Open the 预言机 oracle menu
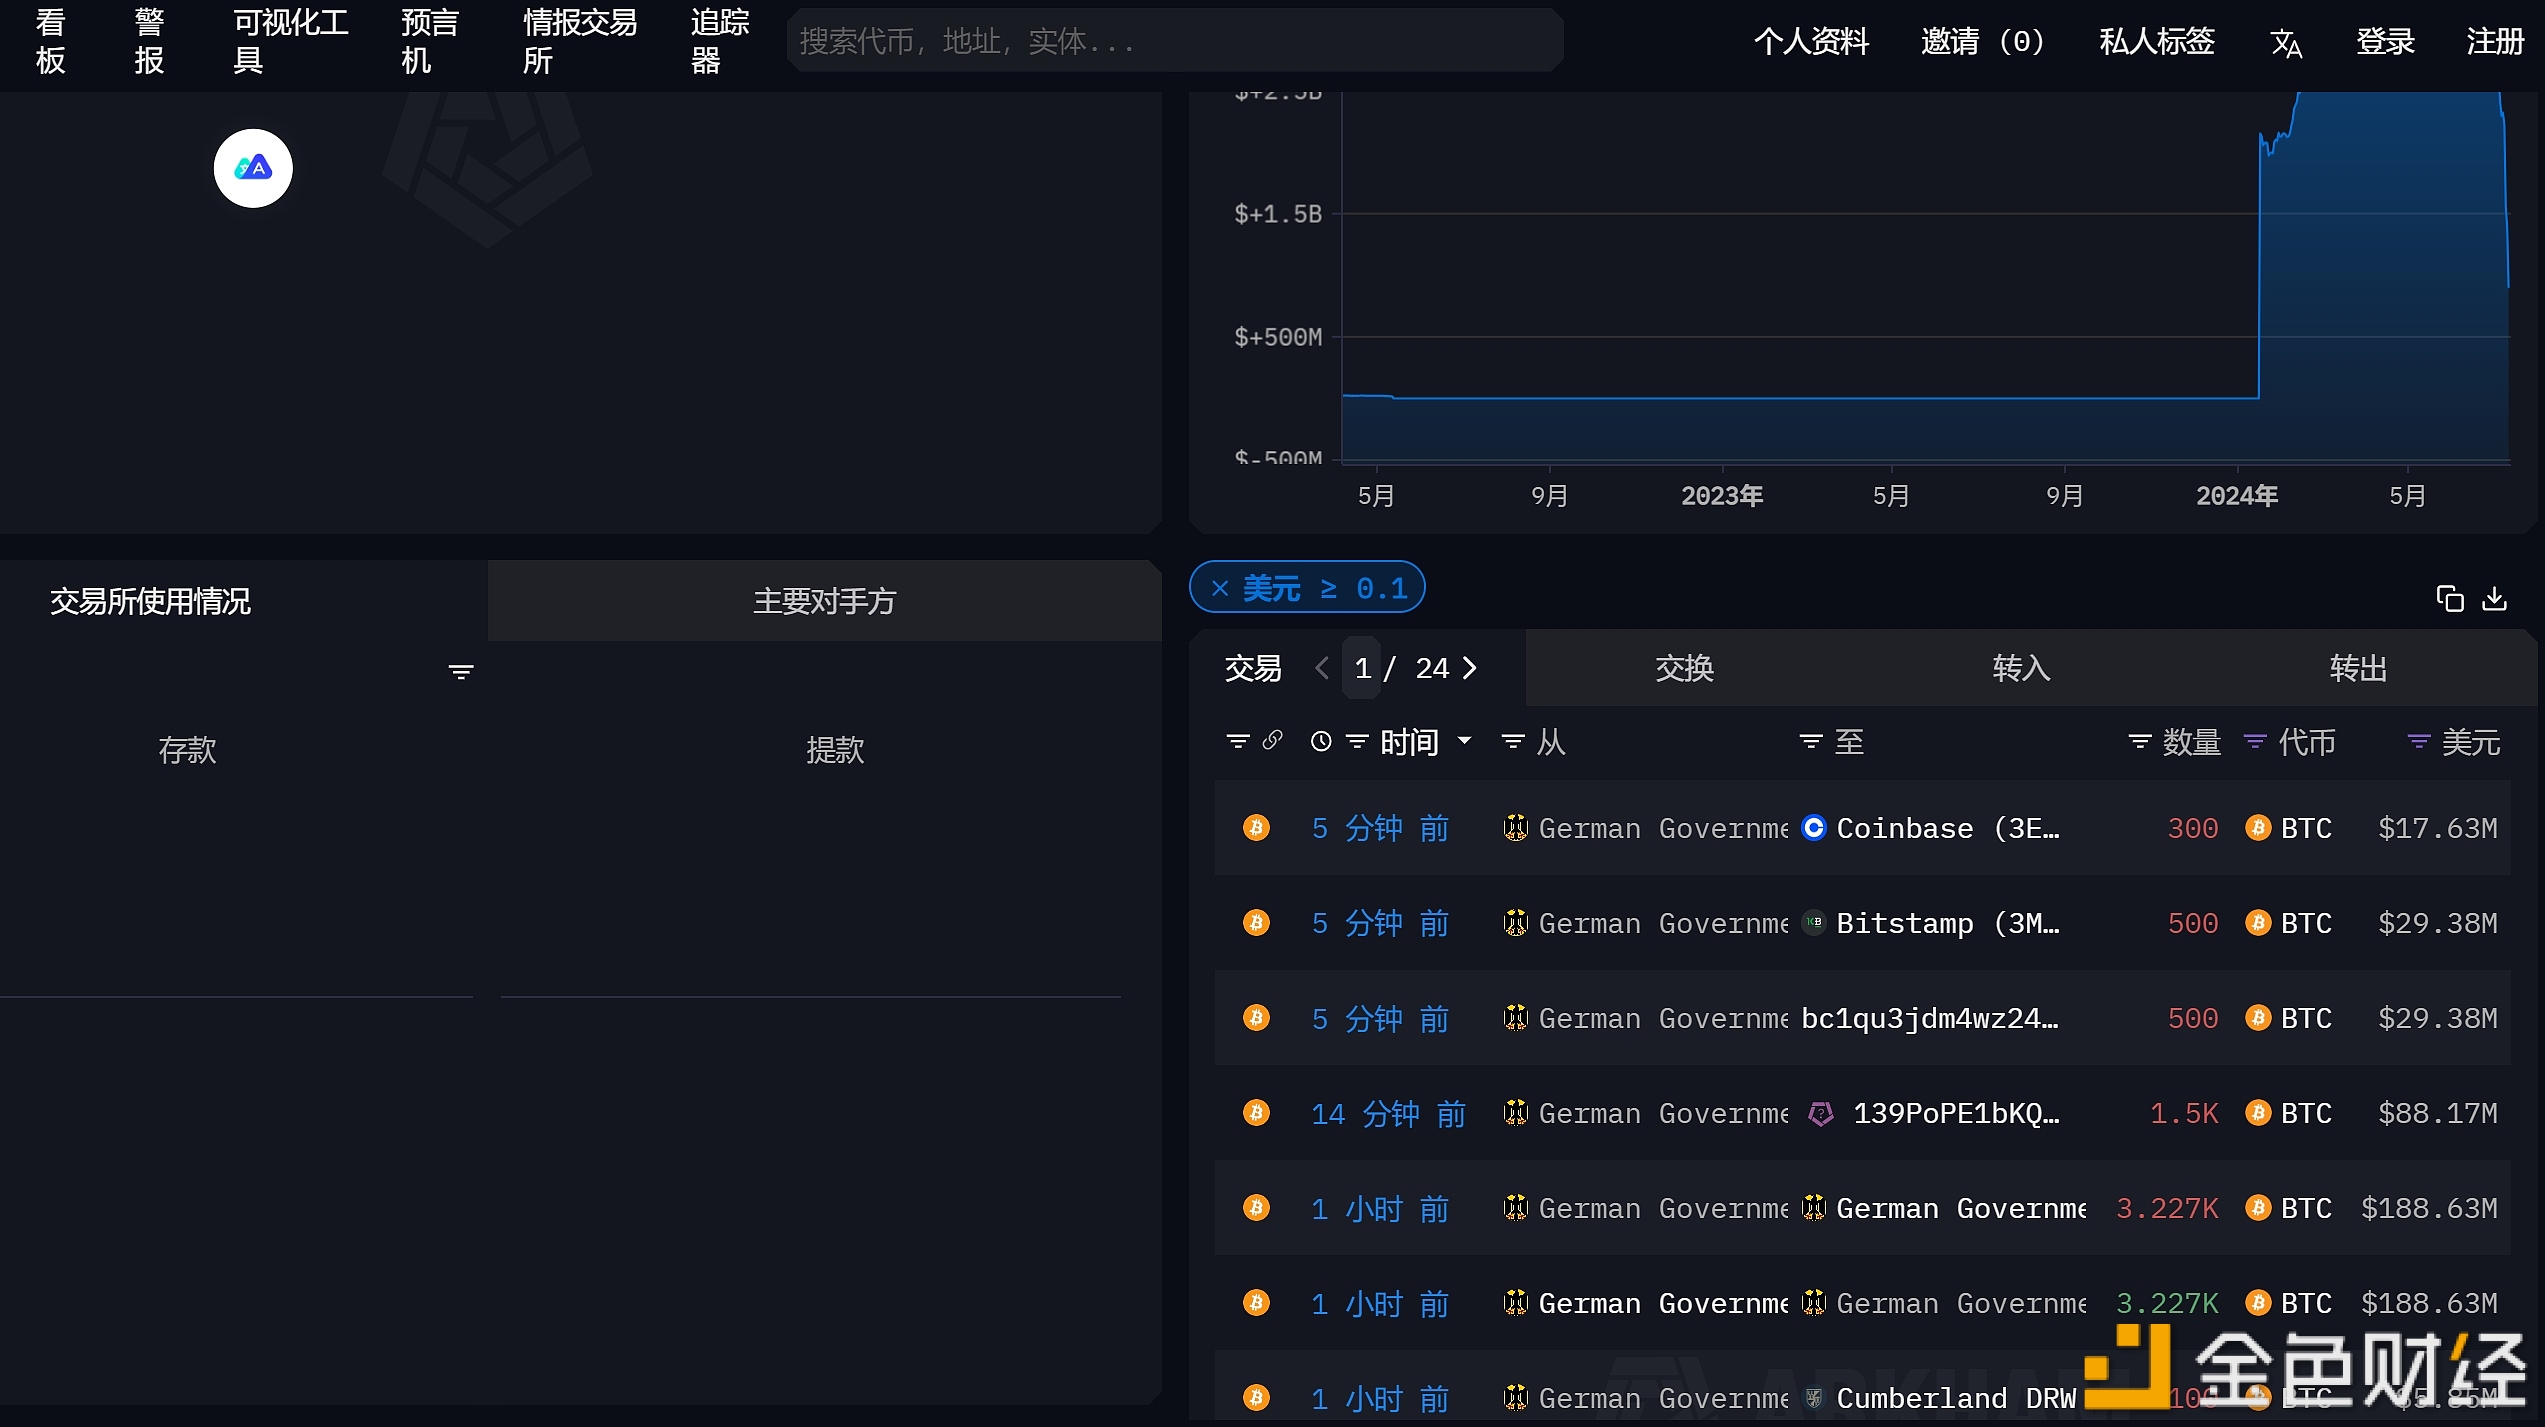The width and height of the screenshot is (2545, 1427). click(x=430, y=42)
